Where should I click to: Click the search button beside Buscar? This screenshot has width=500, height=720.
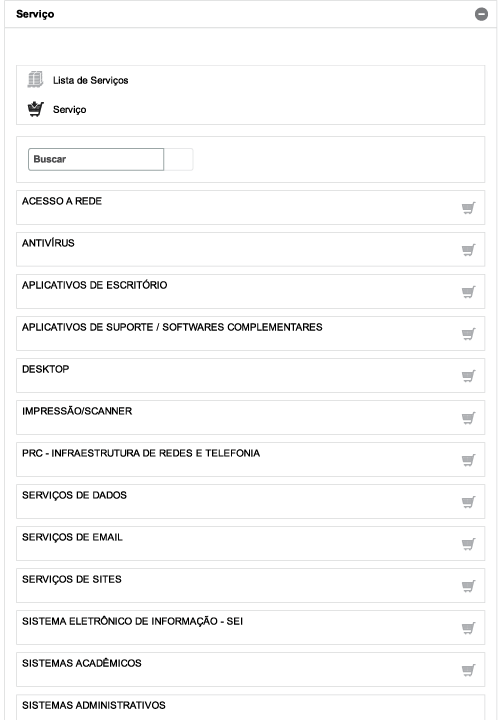pyautogui.click(x=178, y=159)
